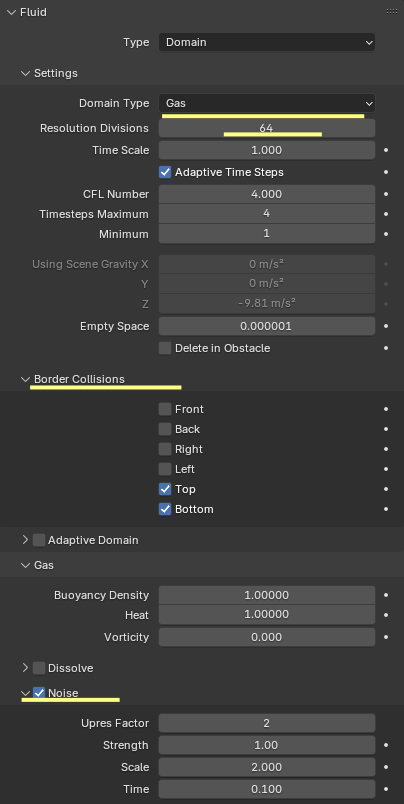Click animate dot next to Buoyancy Density
The width and height of the screenshot is (404, 804).
(x=386, y=595)
